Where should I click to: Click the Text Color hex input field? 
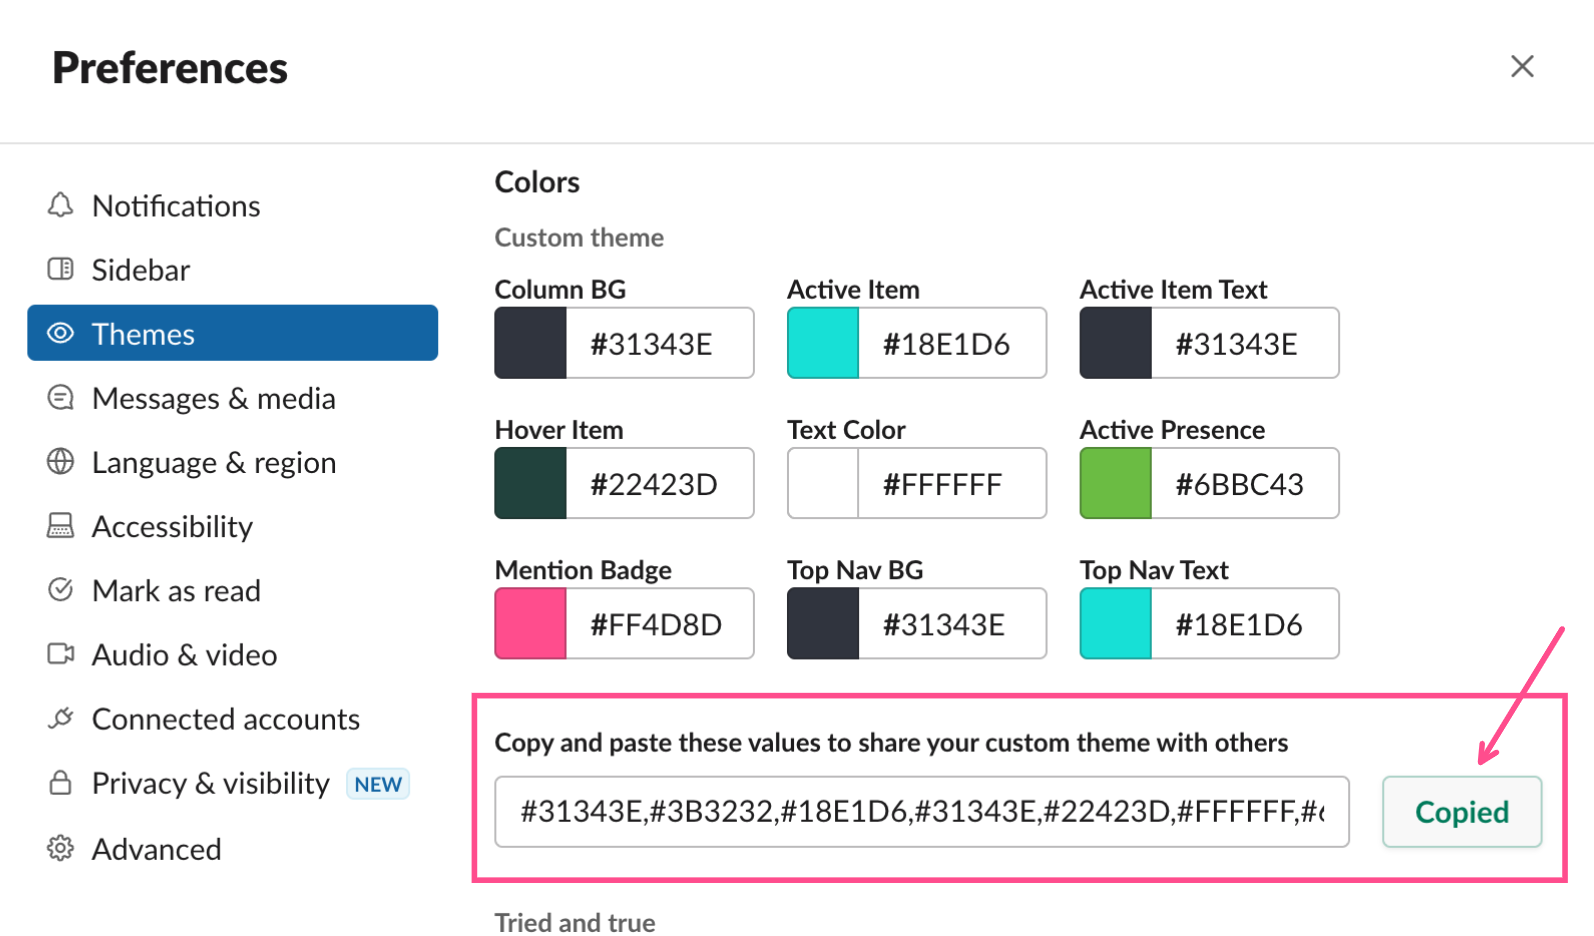pos(951,484)
